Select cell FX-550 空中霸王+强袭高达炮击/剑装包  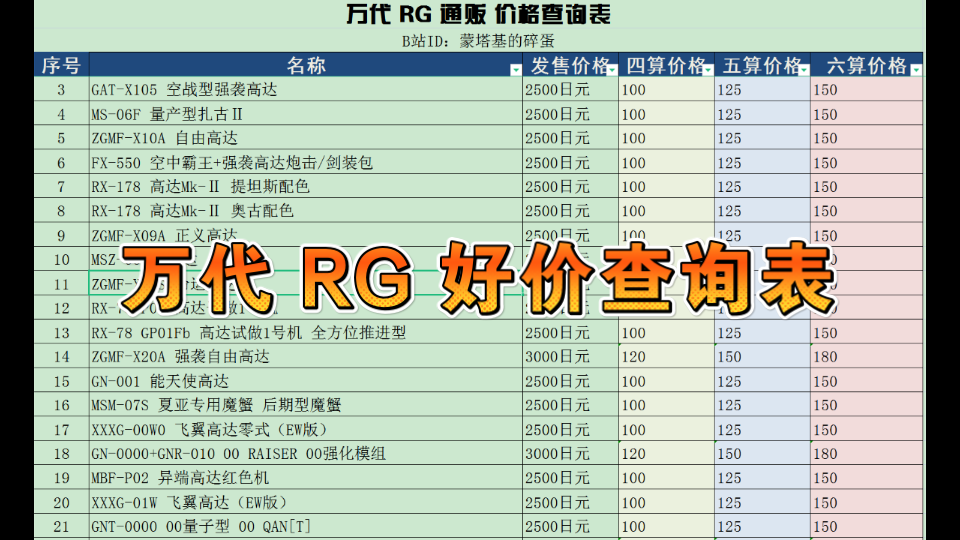point(306,162)
